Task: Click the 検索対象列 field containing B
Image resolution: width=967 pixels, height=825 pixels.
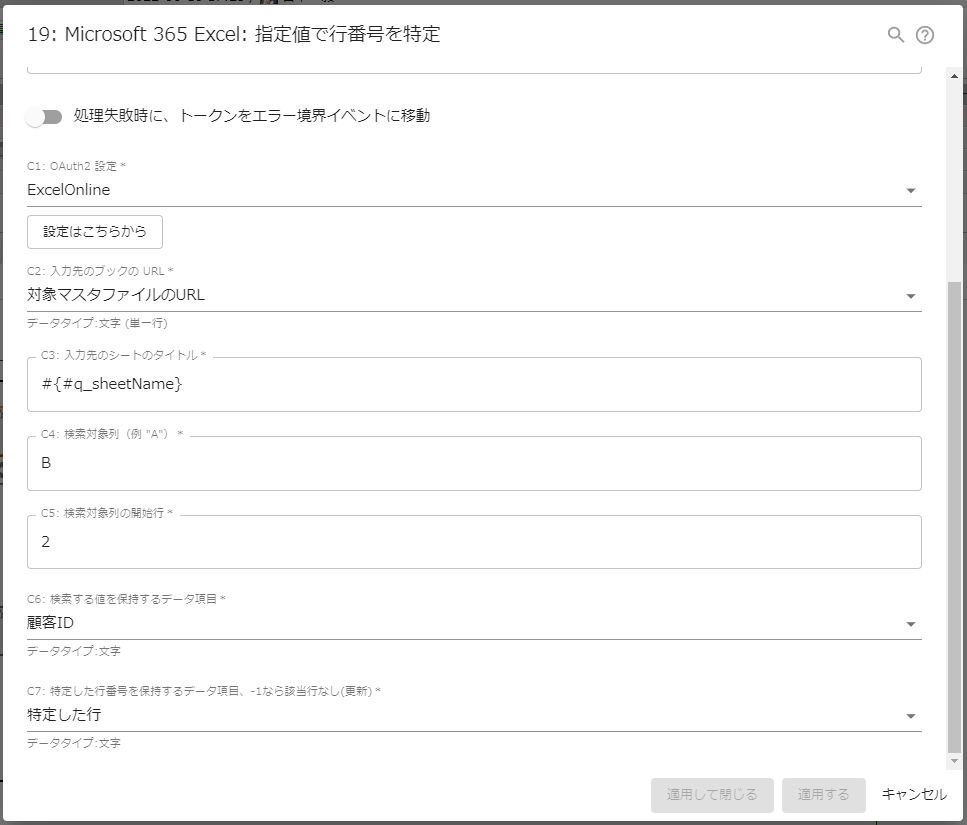Action: coord(473,462)
